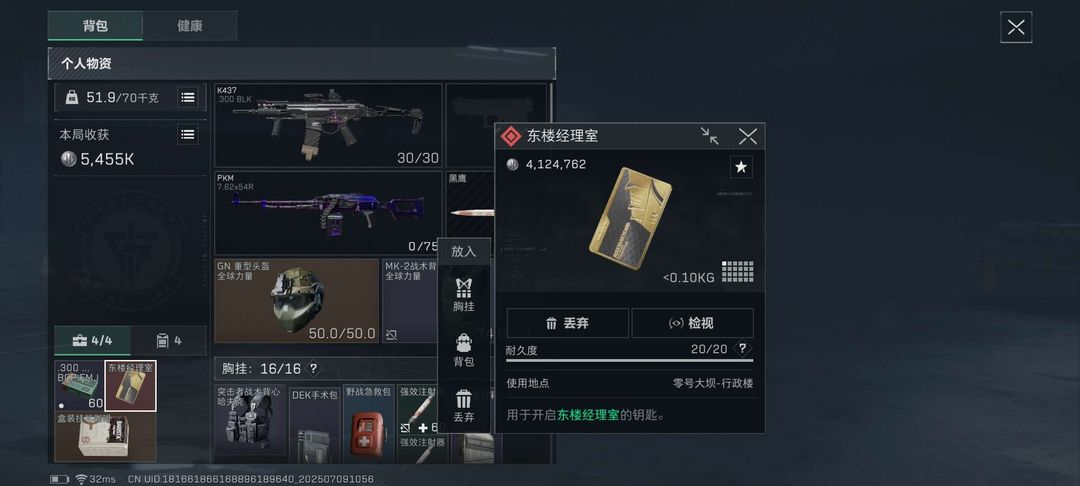The height and width of the screenshot is (486, 1080).
Task: Click the durability question mark help icon
Action: tap(742, 349)
